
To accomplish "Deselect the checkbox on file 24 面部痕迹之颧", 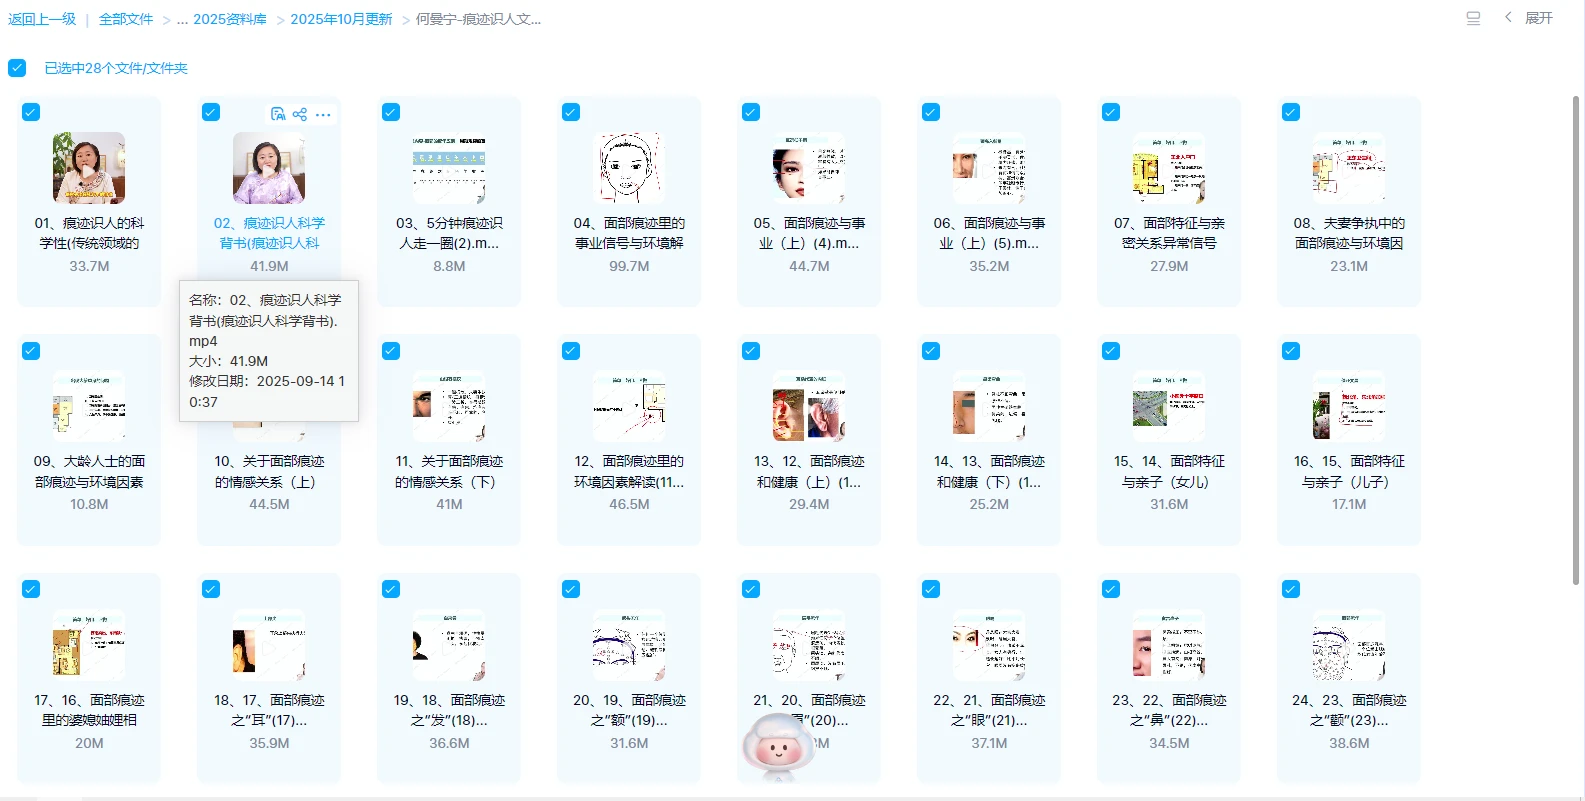I will [x=1291, y=589].
